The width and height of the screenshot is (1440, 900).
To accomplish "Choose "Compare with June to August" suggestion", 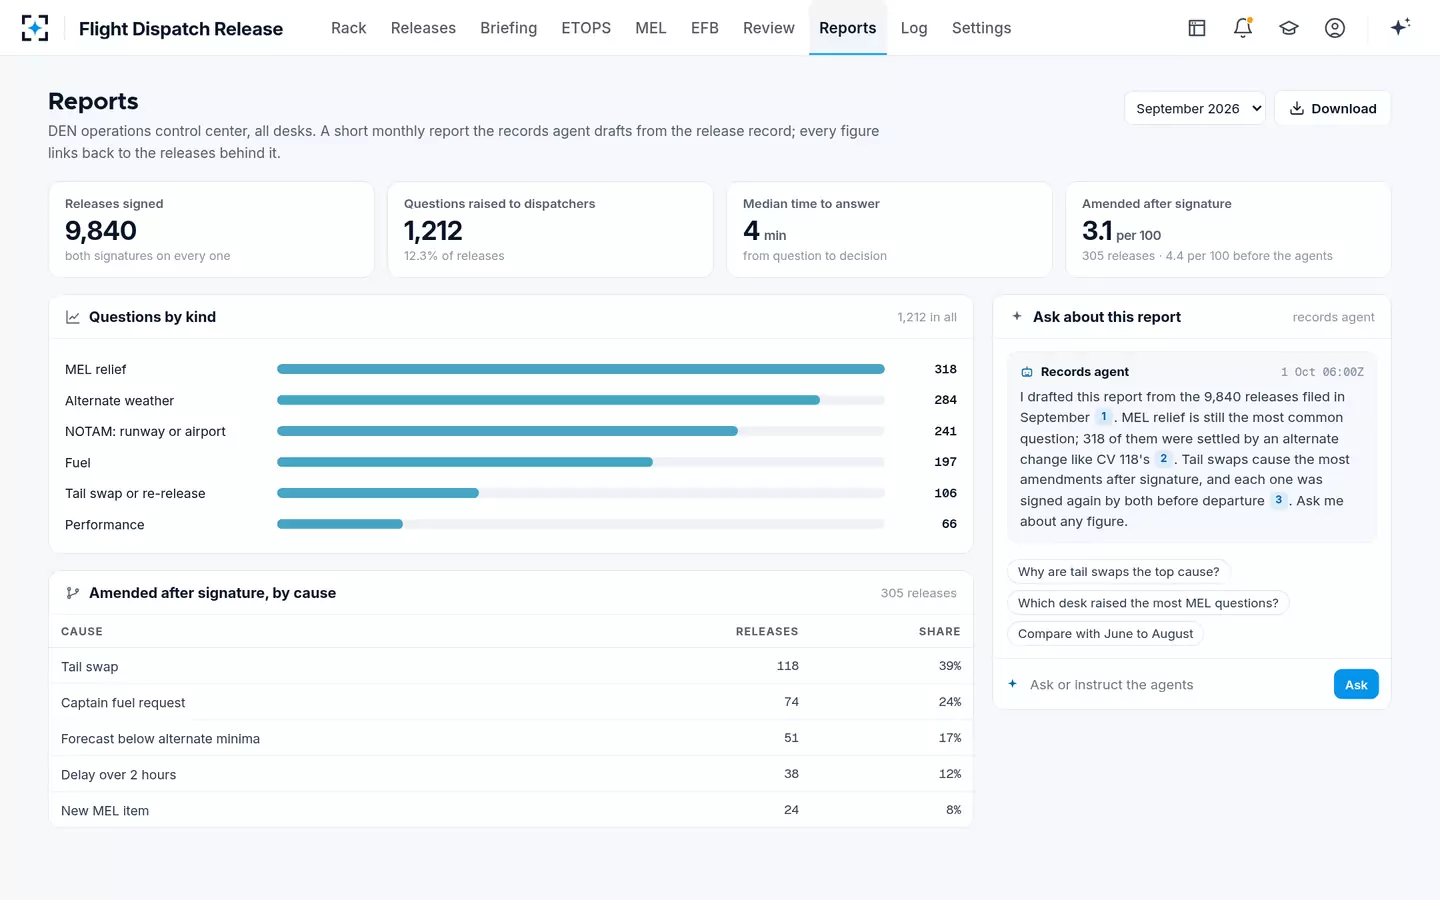I will pyautogui.click(x=1105, y=634).
